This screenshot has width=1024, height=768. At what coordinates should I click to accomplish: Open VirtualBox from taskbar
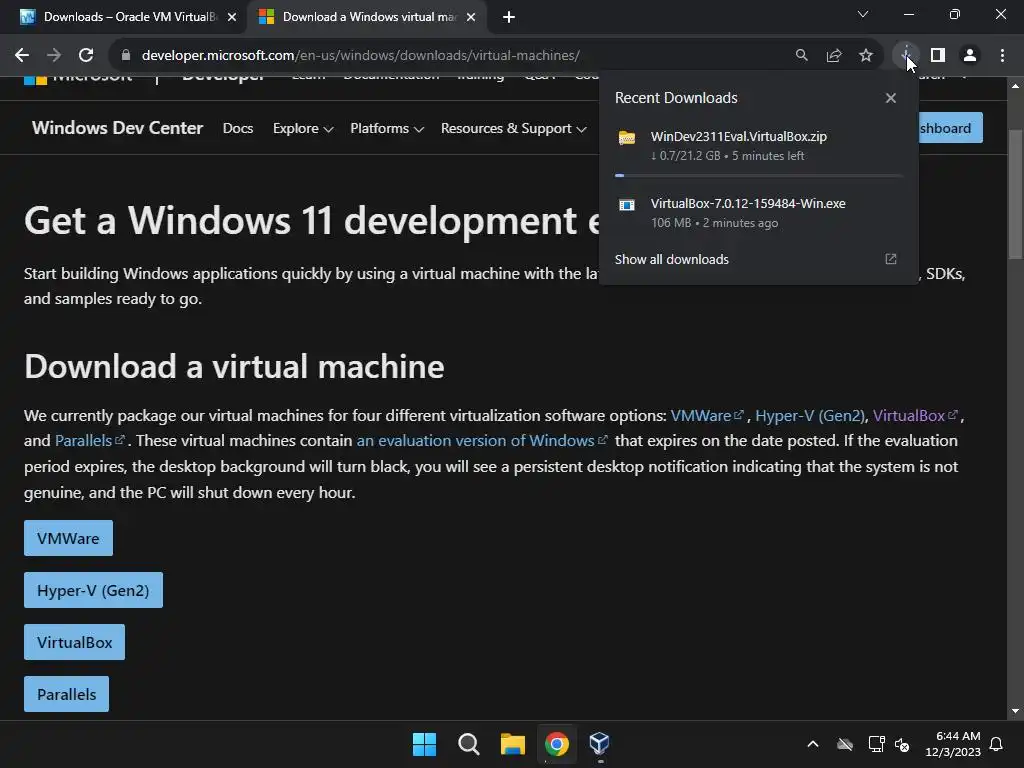[x=600, y=744]
